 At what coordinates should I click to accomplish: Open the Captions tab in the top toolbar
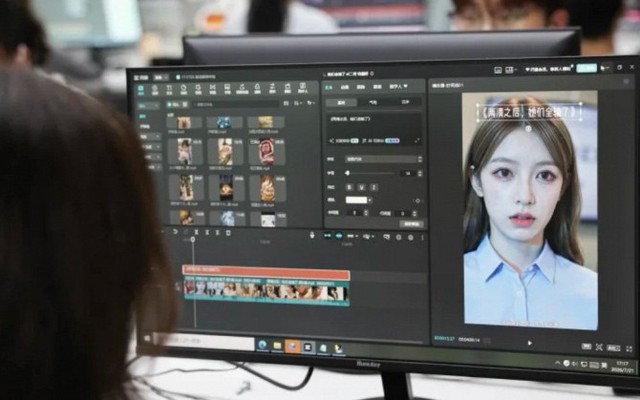pos(227,89)
